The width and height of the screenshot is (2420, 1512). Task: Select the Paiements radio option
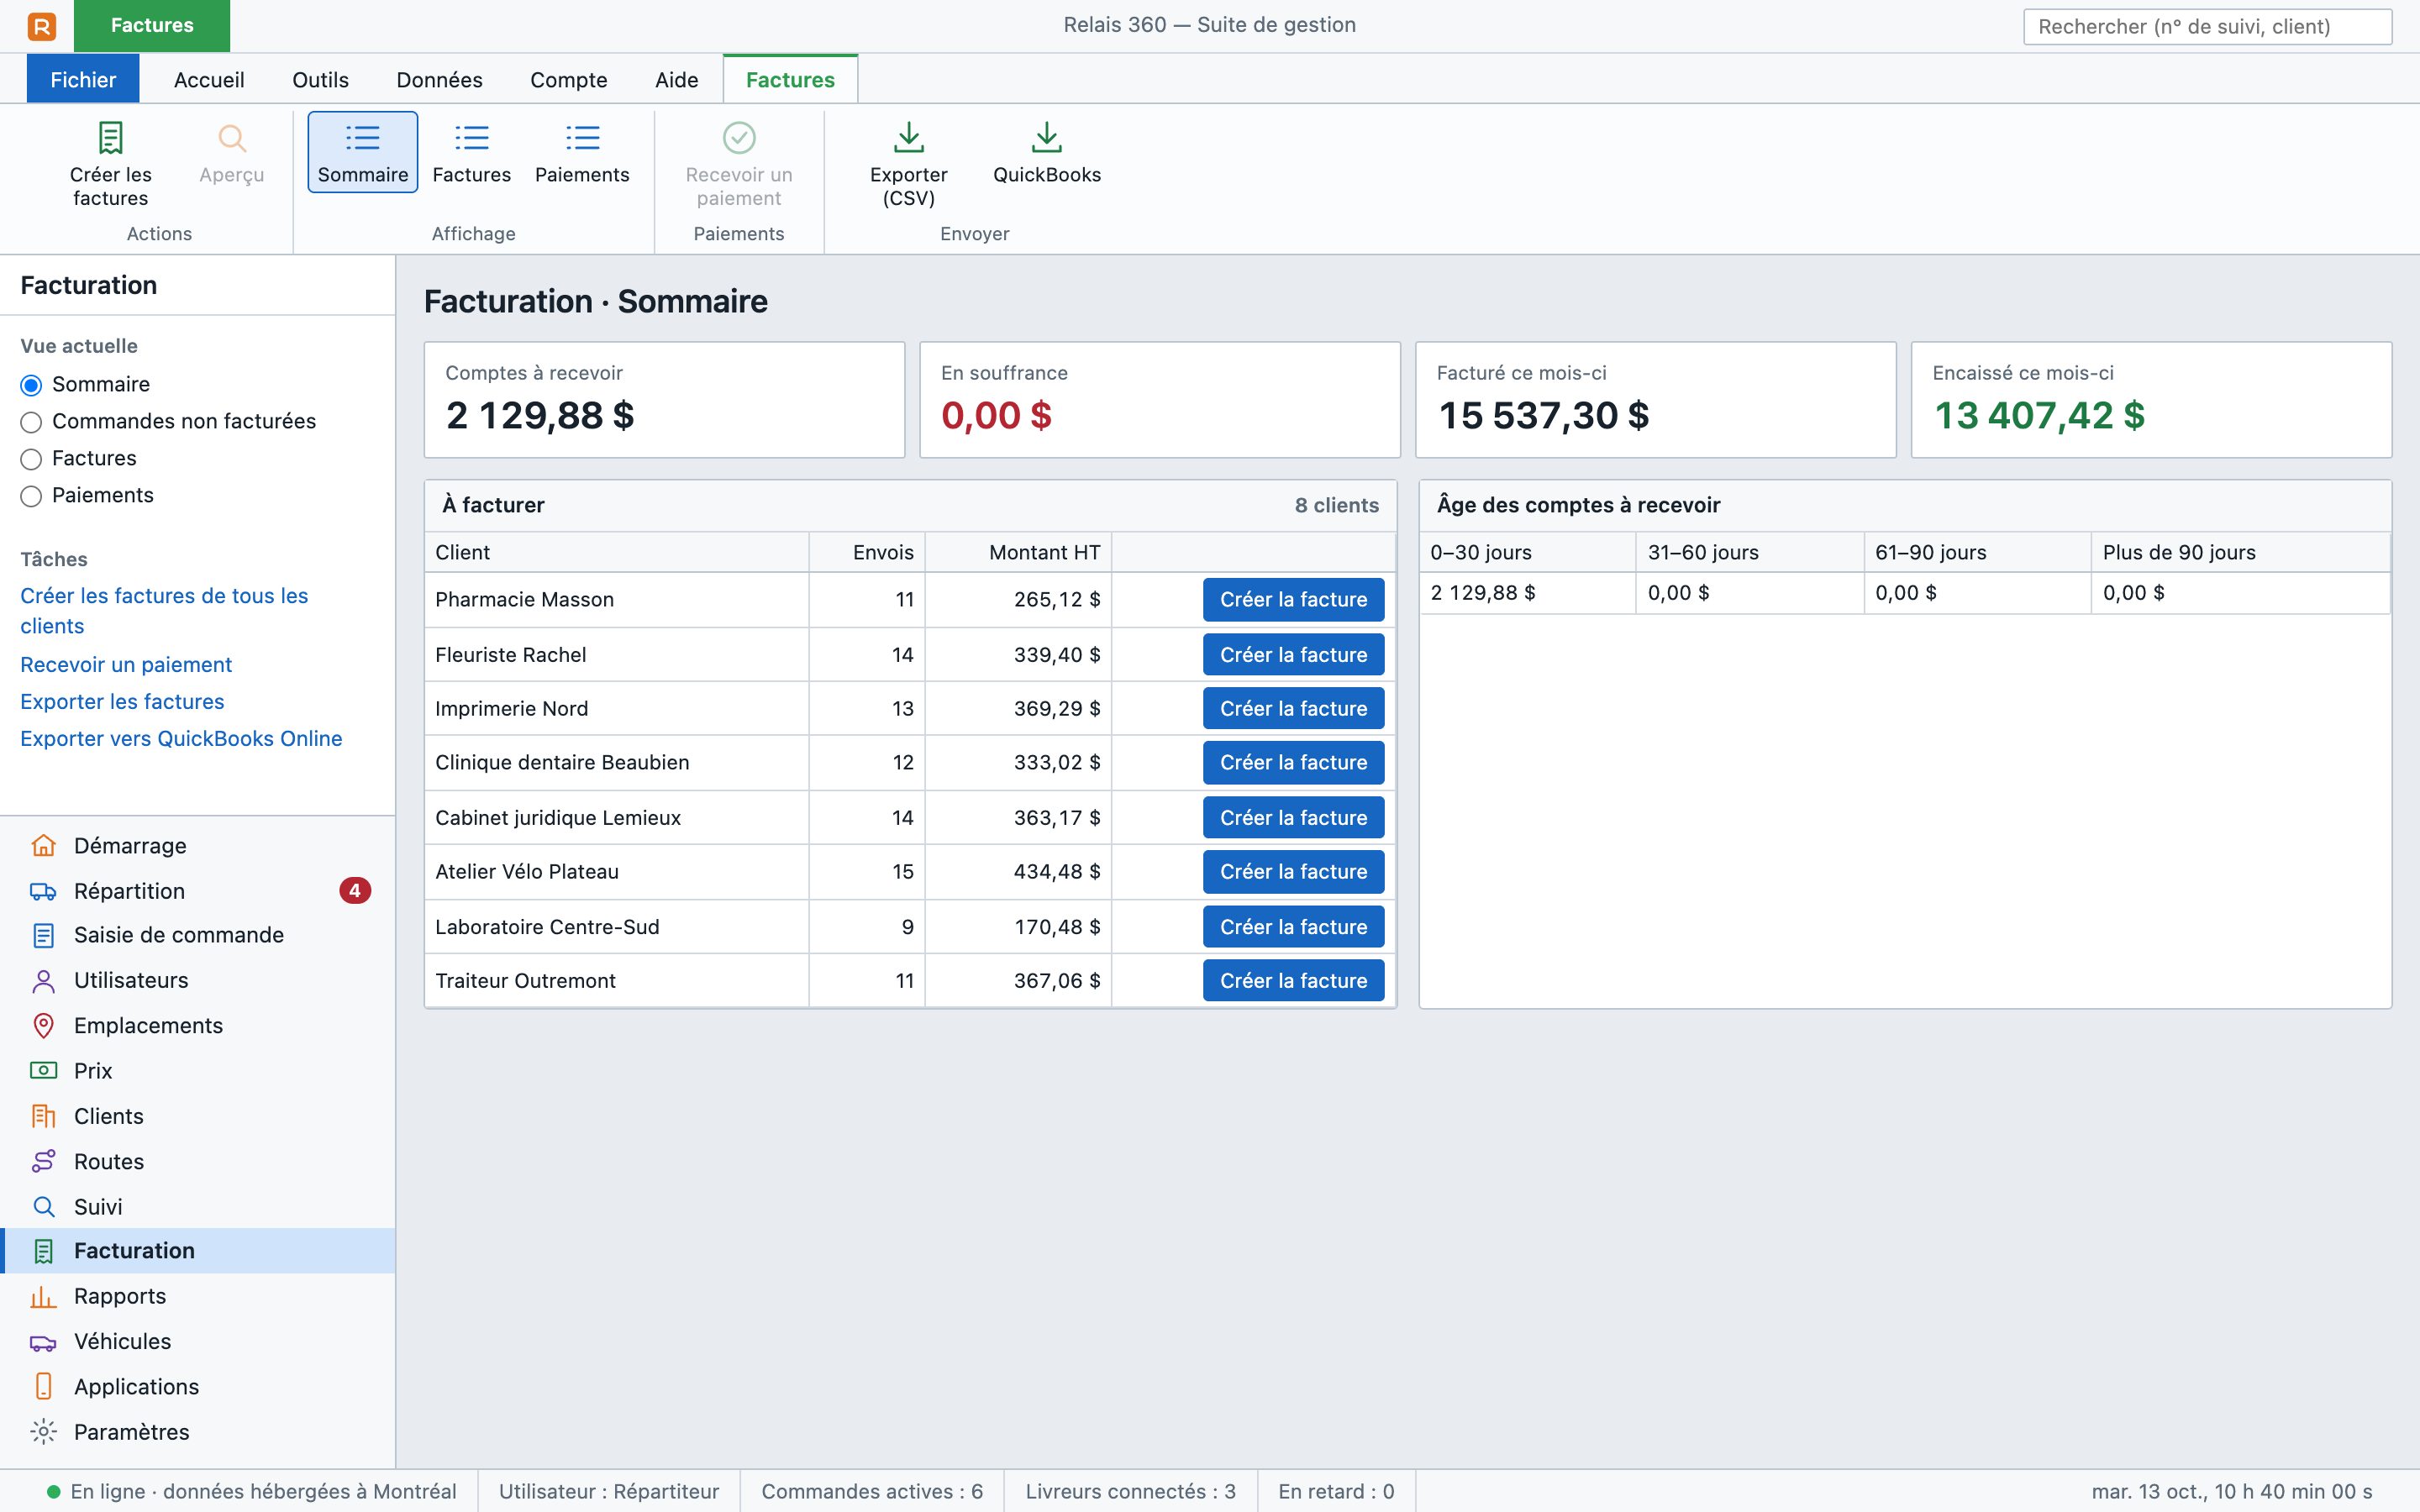(x=31, y=496)
